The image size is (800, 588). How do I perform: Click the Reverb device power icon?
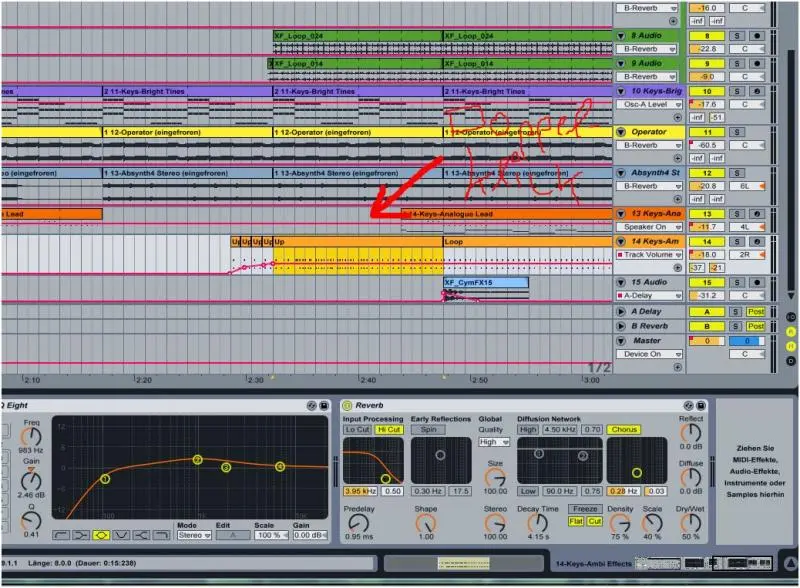(347, 405)
